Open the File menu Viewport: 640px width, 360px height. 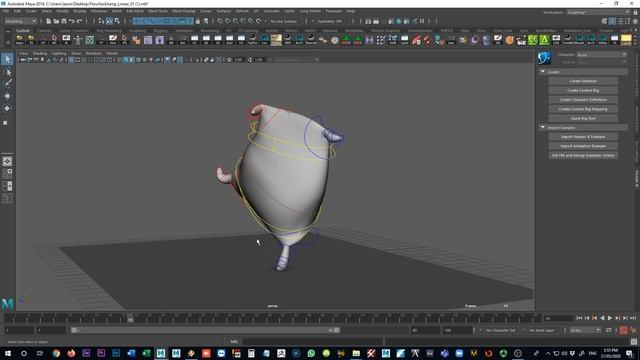pos(6,11)
